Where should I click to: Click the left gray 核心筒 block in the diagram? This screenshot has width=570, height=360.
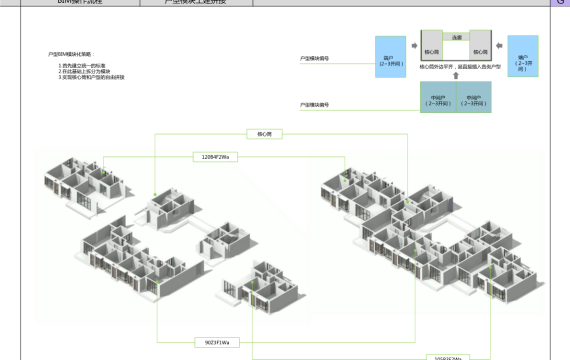tap(431, 45)
